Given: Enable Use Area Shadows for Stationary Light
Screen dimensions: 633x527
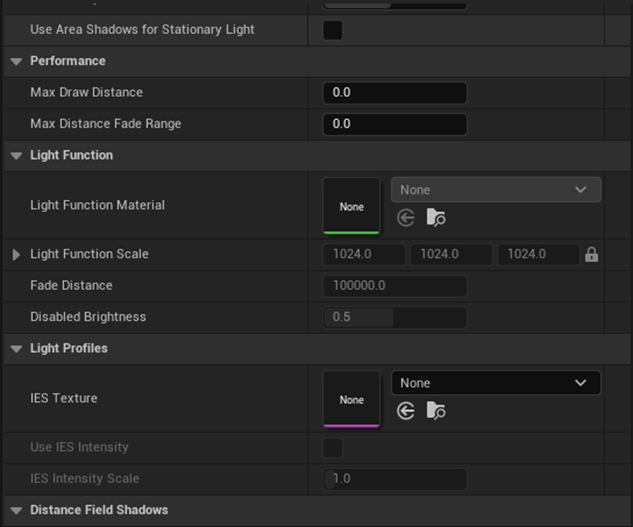Looking at the screenshot, I should coord(332,30).
